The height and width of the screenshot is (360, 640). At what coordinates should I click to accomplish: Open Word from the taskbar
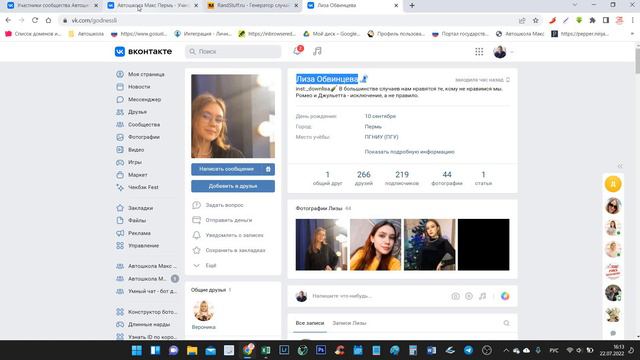click(431, 350)
